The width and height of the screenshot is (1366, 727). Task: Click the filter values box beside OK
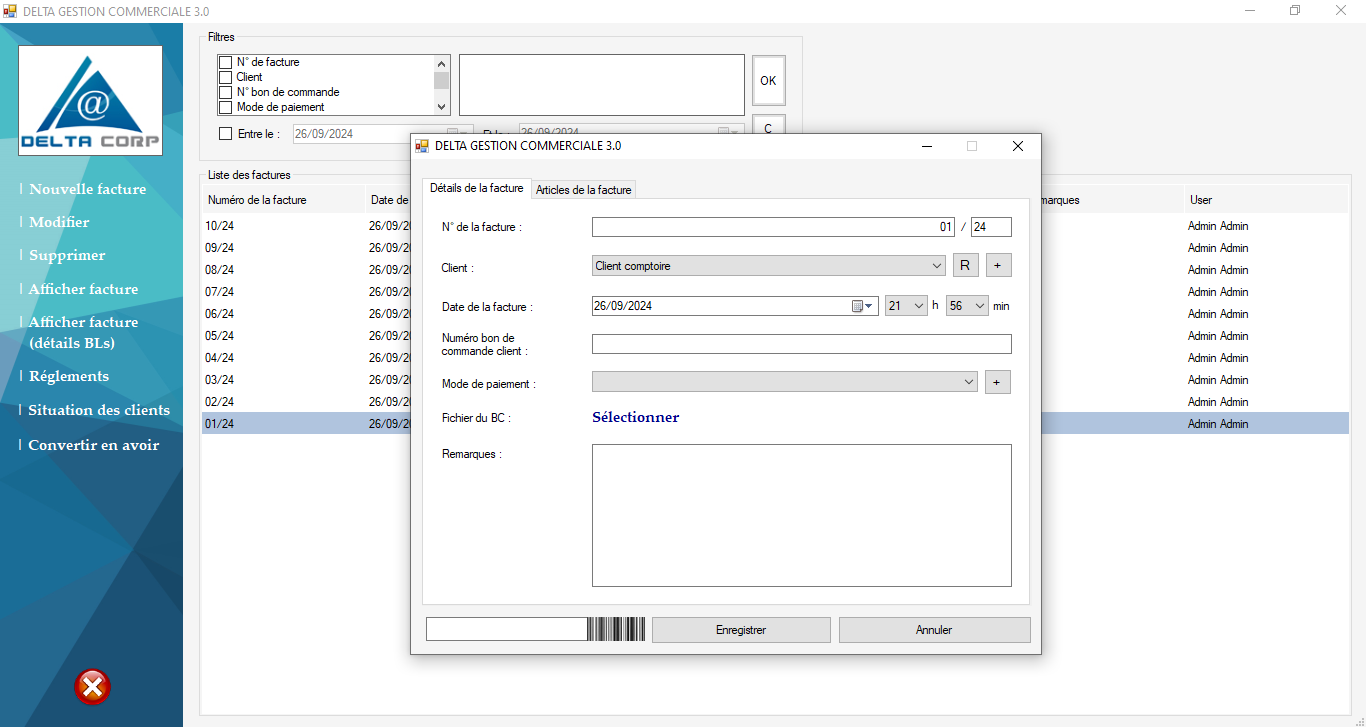point(602,85)
